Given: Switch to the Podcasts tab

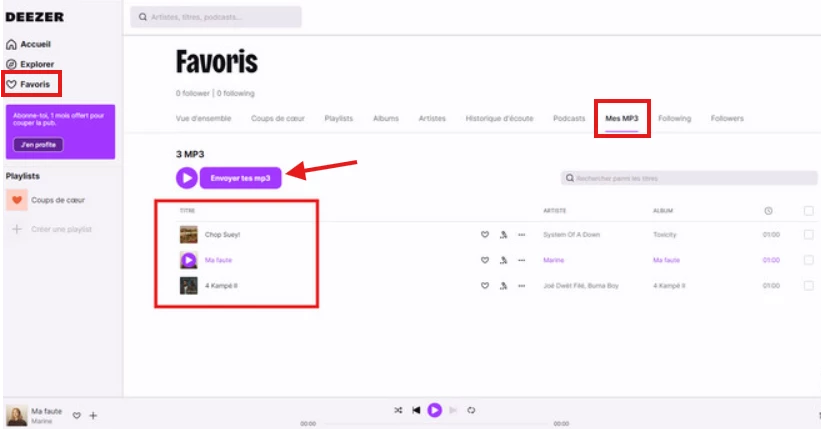Looking at the screenshot, I should tap(569, 118).
